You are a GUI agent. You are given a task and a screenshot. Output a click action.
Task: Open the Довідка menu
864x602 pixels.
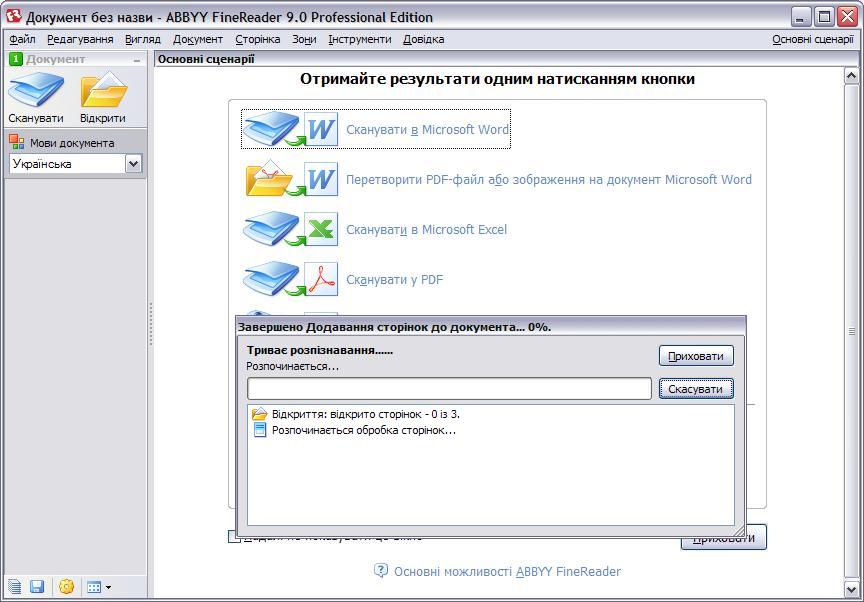424,39
